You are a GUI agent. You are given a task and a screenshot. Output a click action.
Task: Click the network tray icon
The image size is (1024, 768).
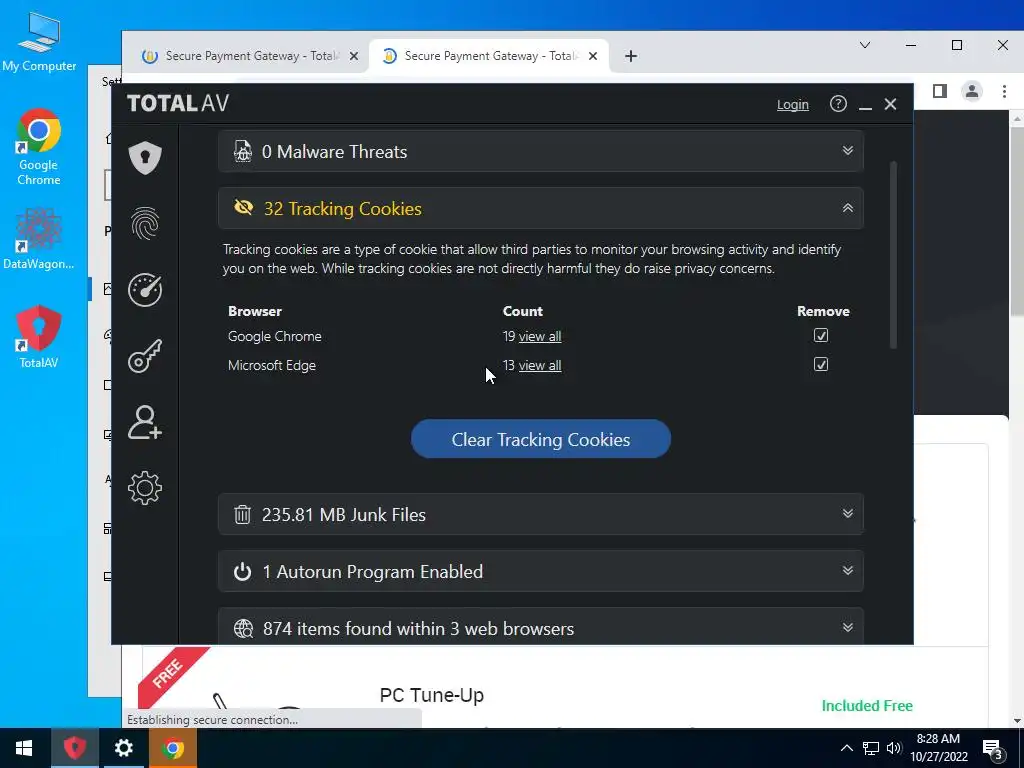pos(871,748)
